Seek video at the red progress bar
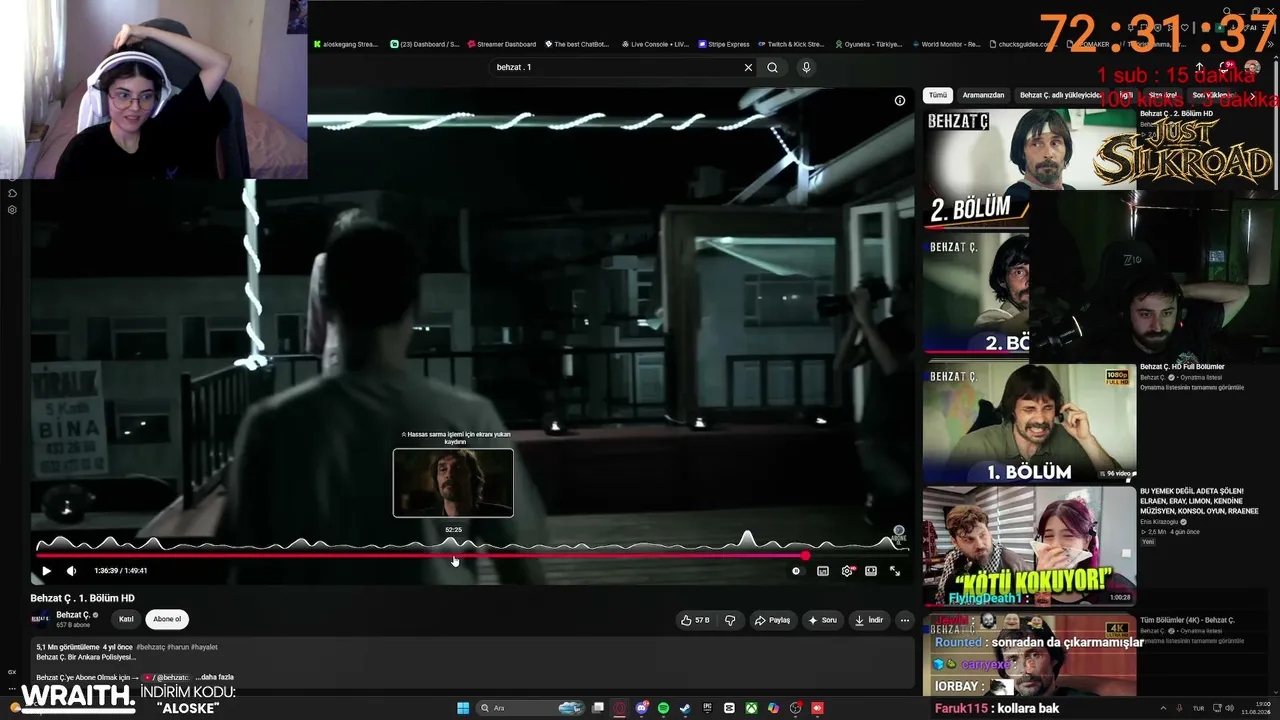The width and height of the screenshot is (1280, 720). pos(420,555)
